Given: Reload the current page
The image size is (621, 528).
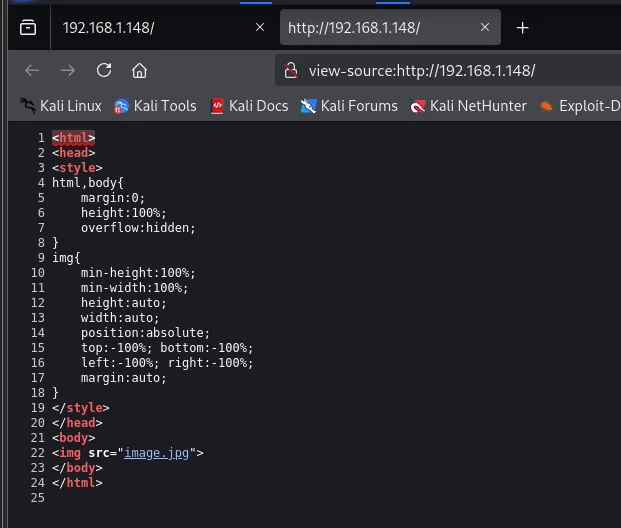Looking at the screenshot, I should [104, 71].
